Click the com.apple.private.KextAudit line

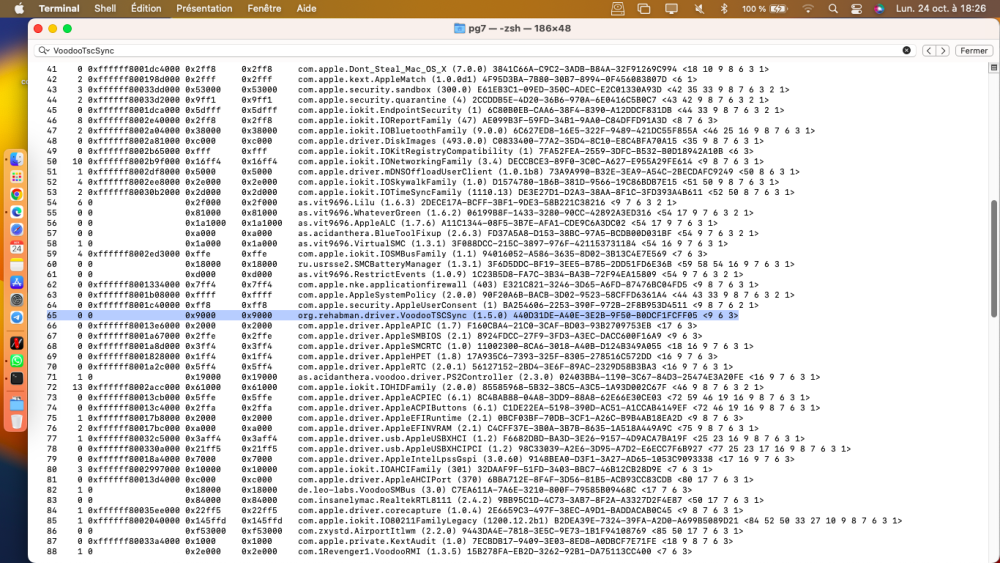(x=390, y=541)
